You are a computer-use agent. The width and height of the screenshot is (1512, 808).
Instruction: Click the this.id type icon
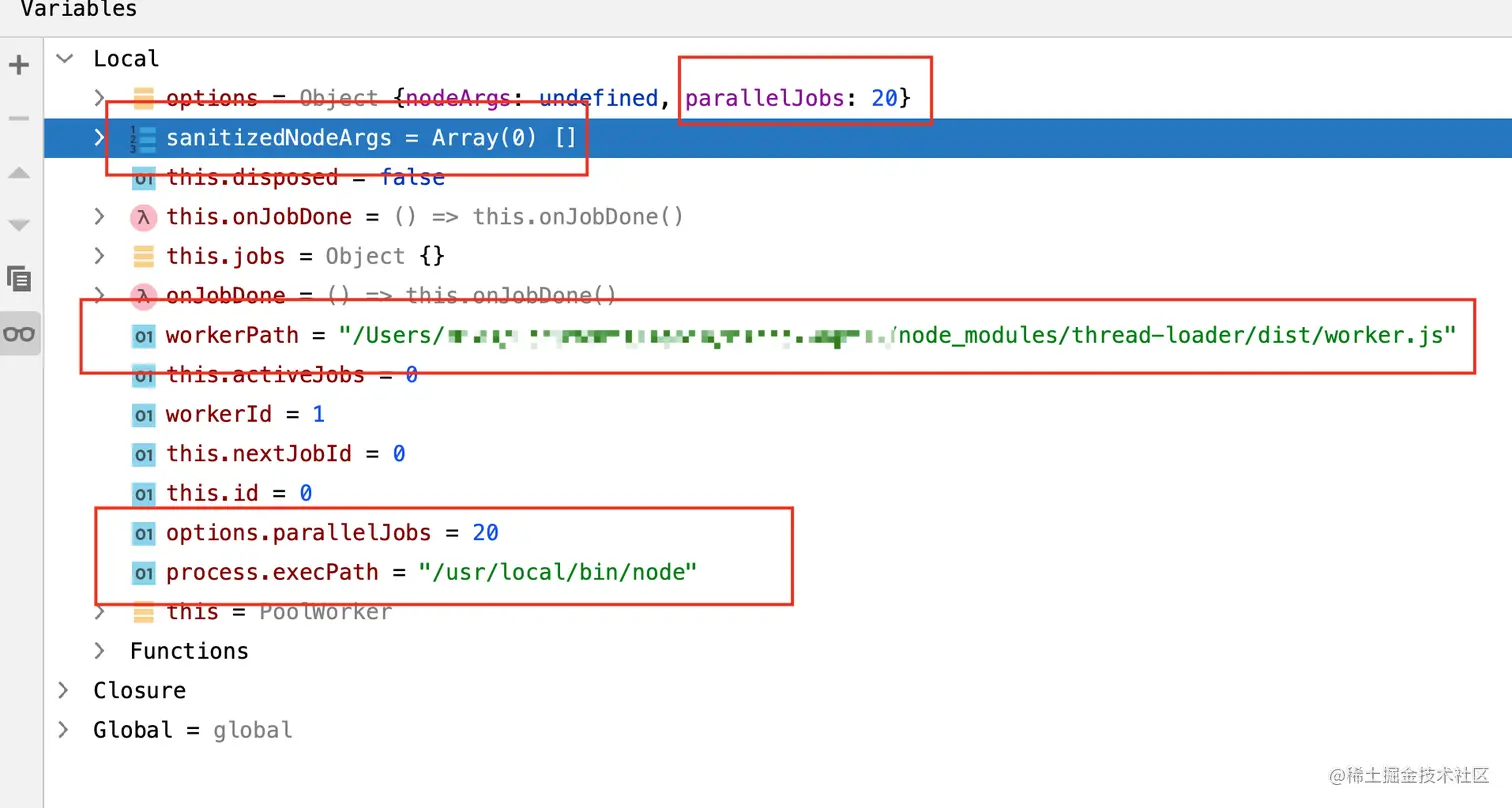[144, 493]
